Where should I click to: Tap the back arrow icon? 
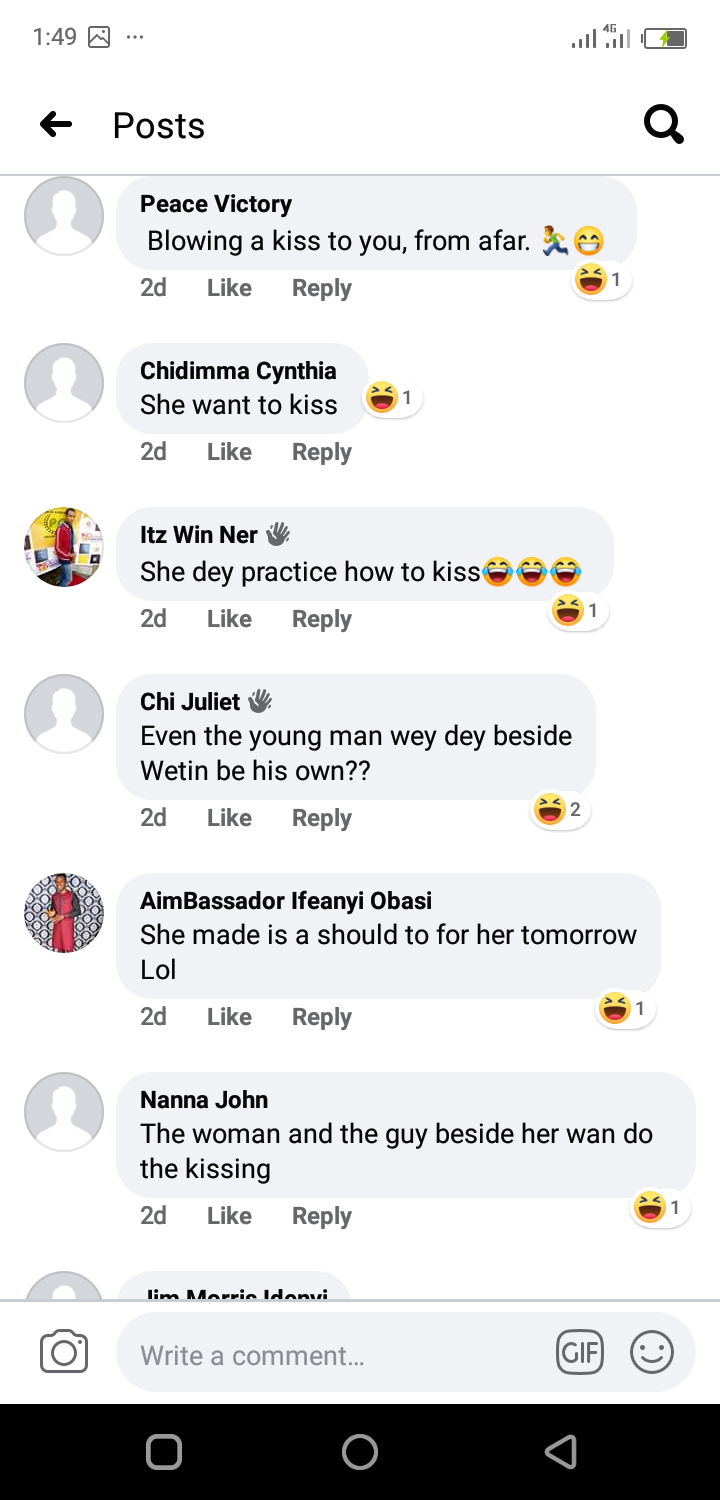56,125
